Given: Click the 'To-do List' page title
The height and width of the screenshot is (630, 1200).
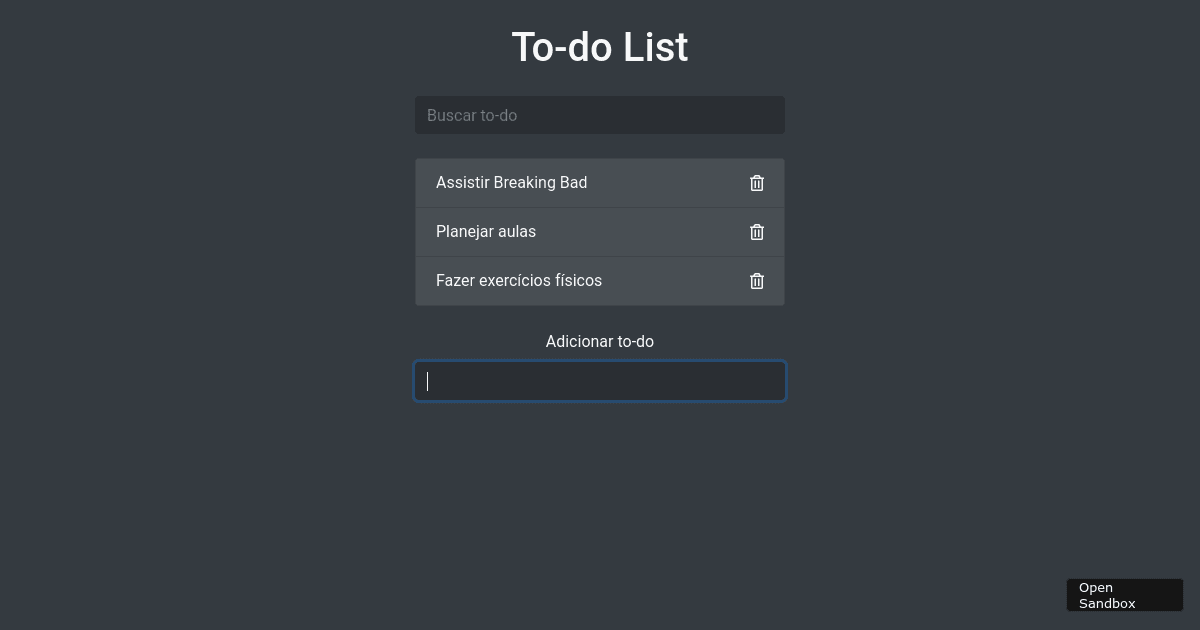Looking at the screenshot, I should [600, 46].
